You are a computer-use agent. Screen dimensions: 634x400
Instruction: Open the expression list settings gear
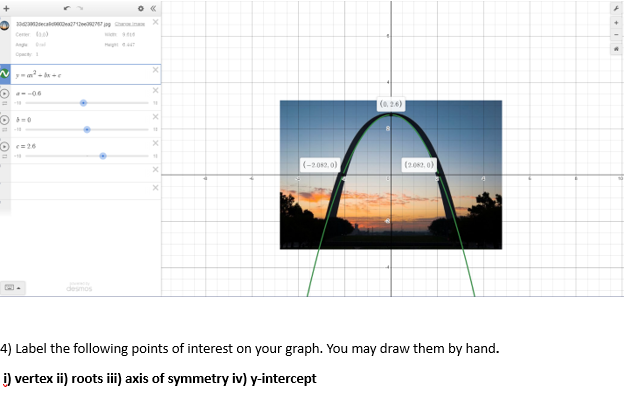[141, 8]
